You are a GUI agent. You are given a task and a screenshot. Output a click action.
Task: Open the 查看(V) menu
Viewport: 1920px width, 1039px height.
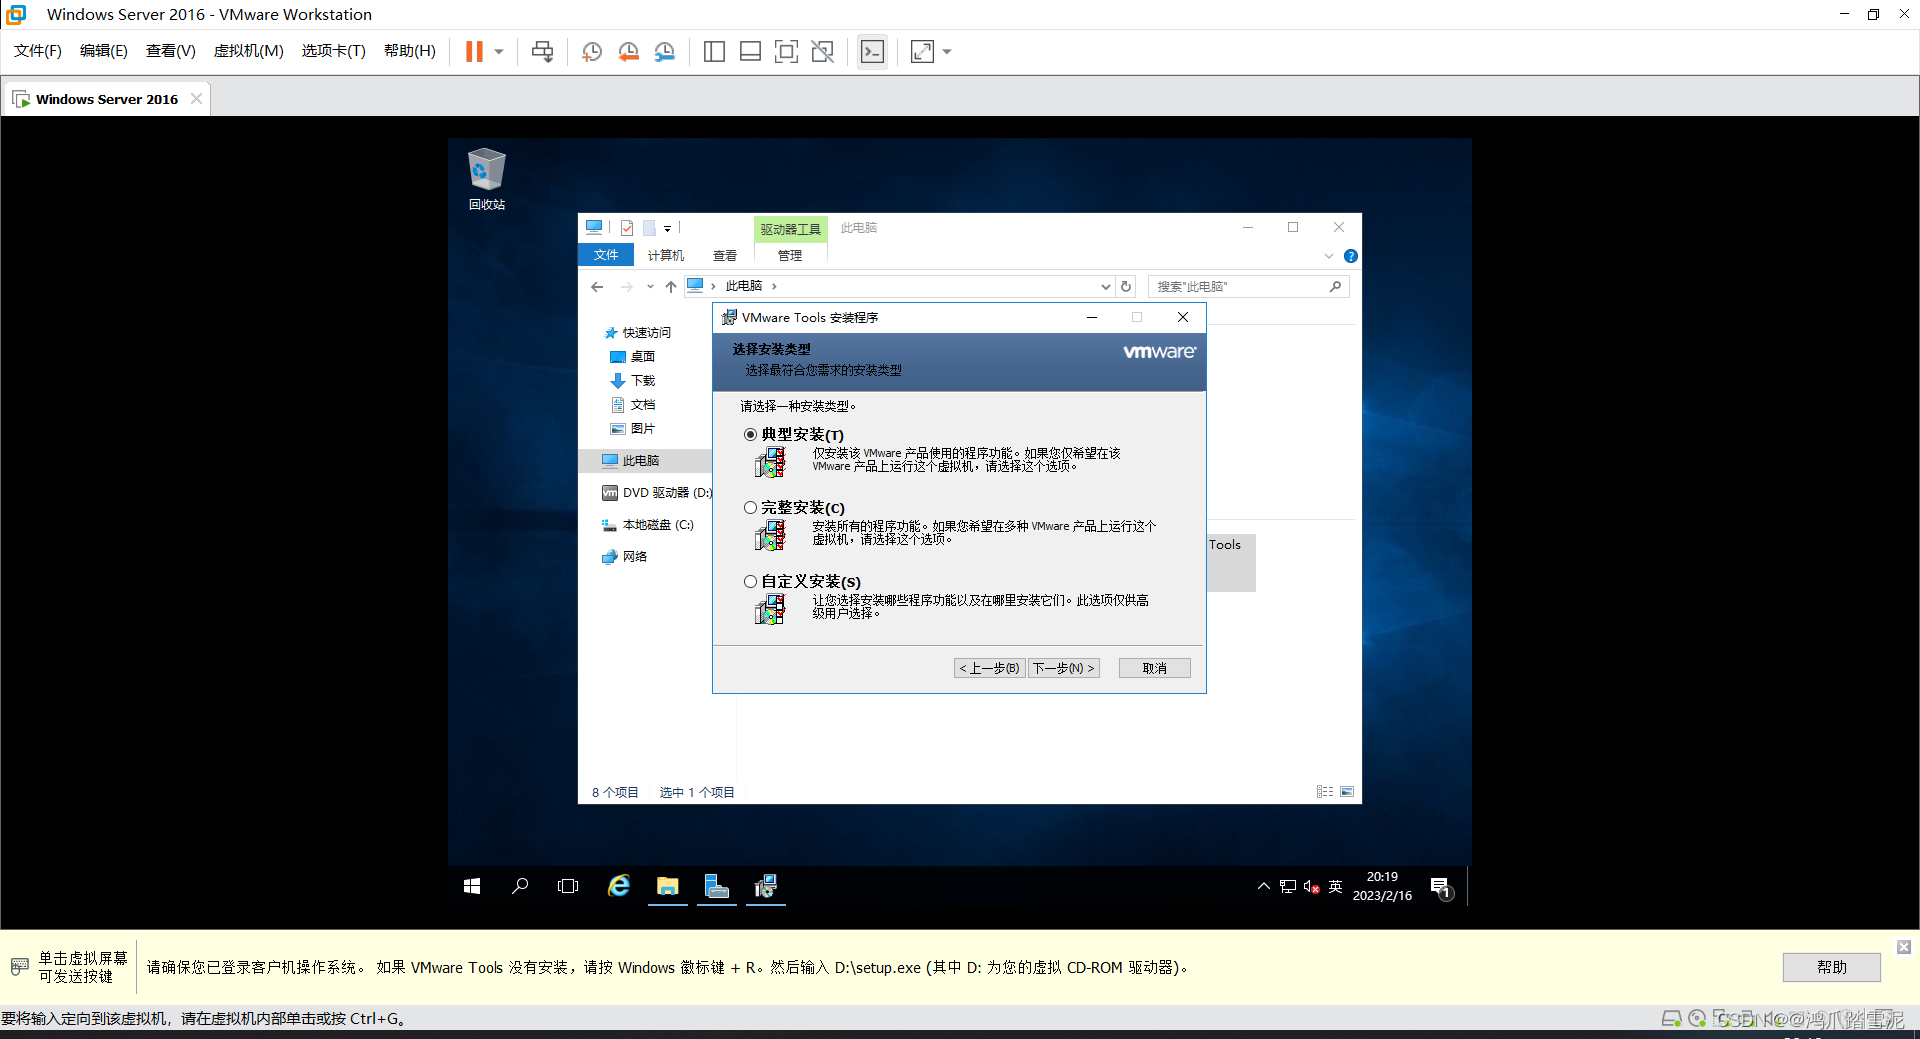point(171,51)
